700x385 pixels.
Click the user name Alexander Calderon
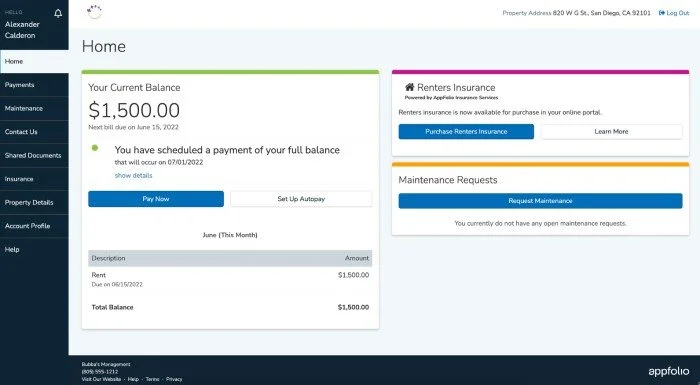pos(22,30)
